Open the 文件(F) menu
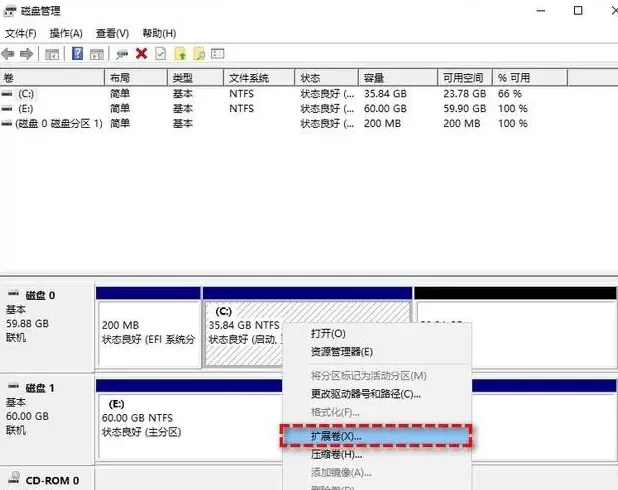The image size is (618, 490). click(20, 34)
